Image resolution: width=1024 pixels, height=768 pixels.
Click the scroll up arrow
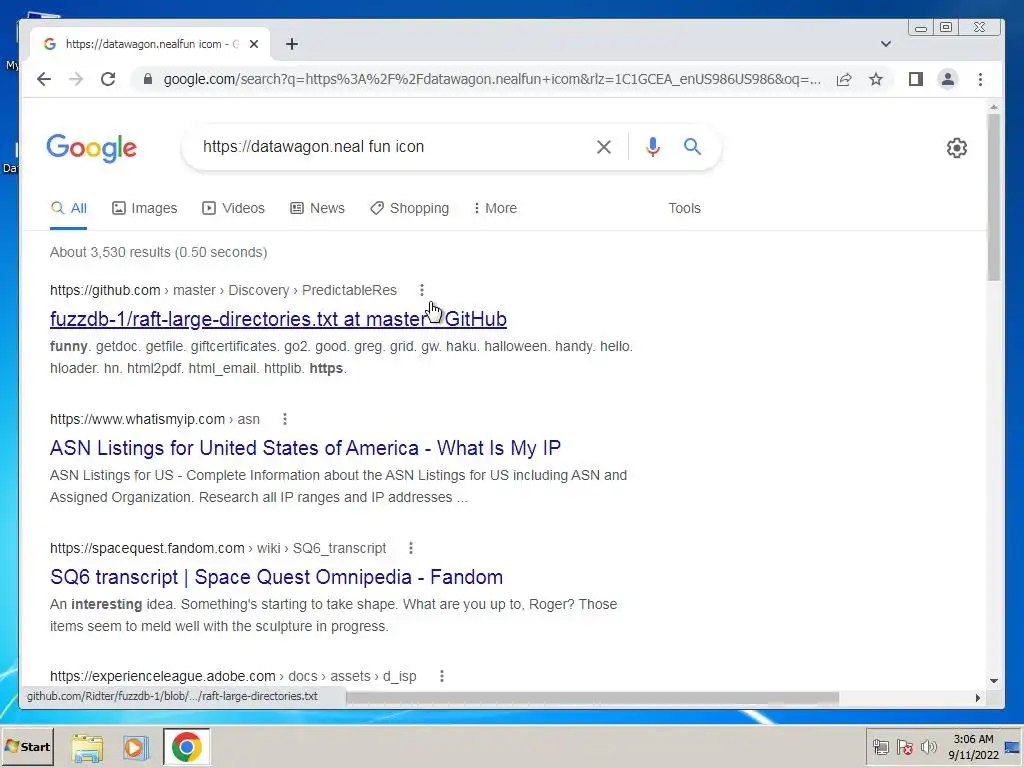coord(993,106)
